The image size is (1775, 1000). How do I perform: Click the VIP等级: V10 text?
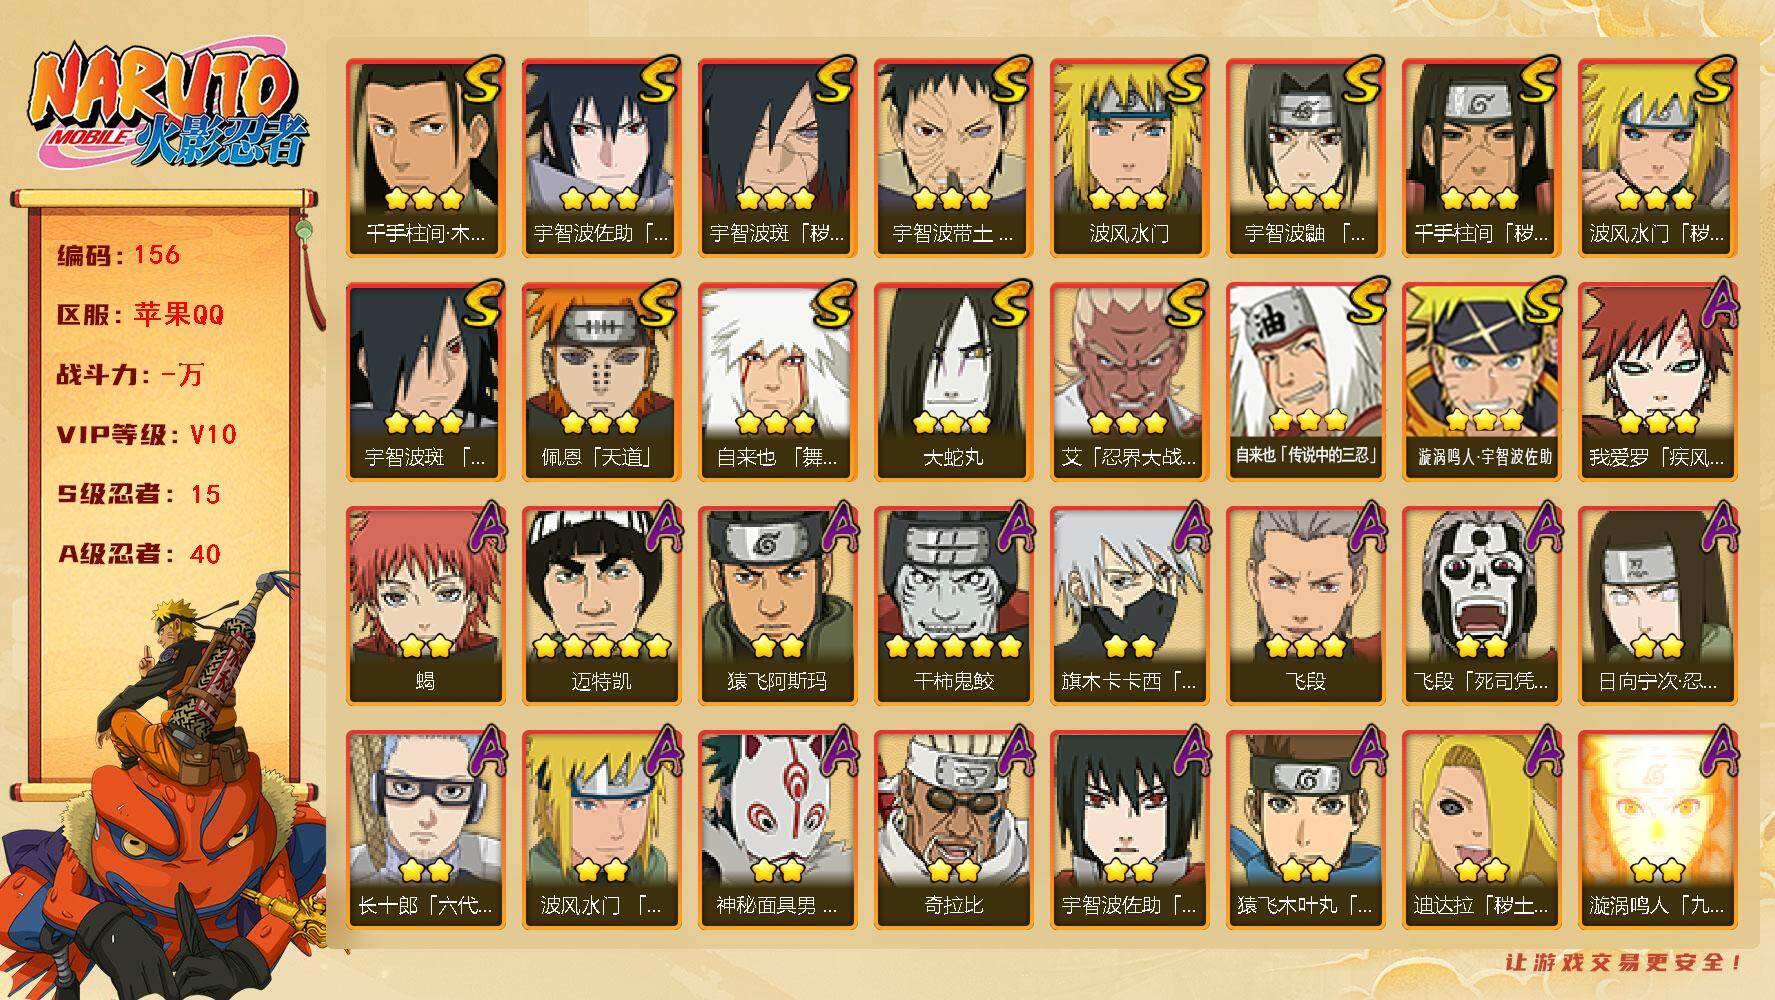[147, 434]
